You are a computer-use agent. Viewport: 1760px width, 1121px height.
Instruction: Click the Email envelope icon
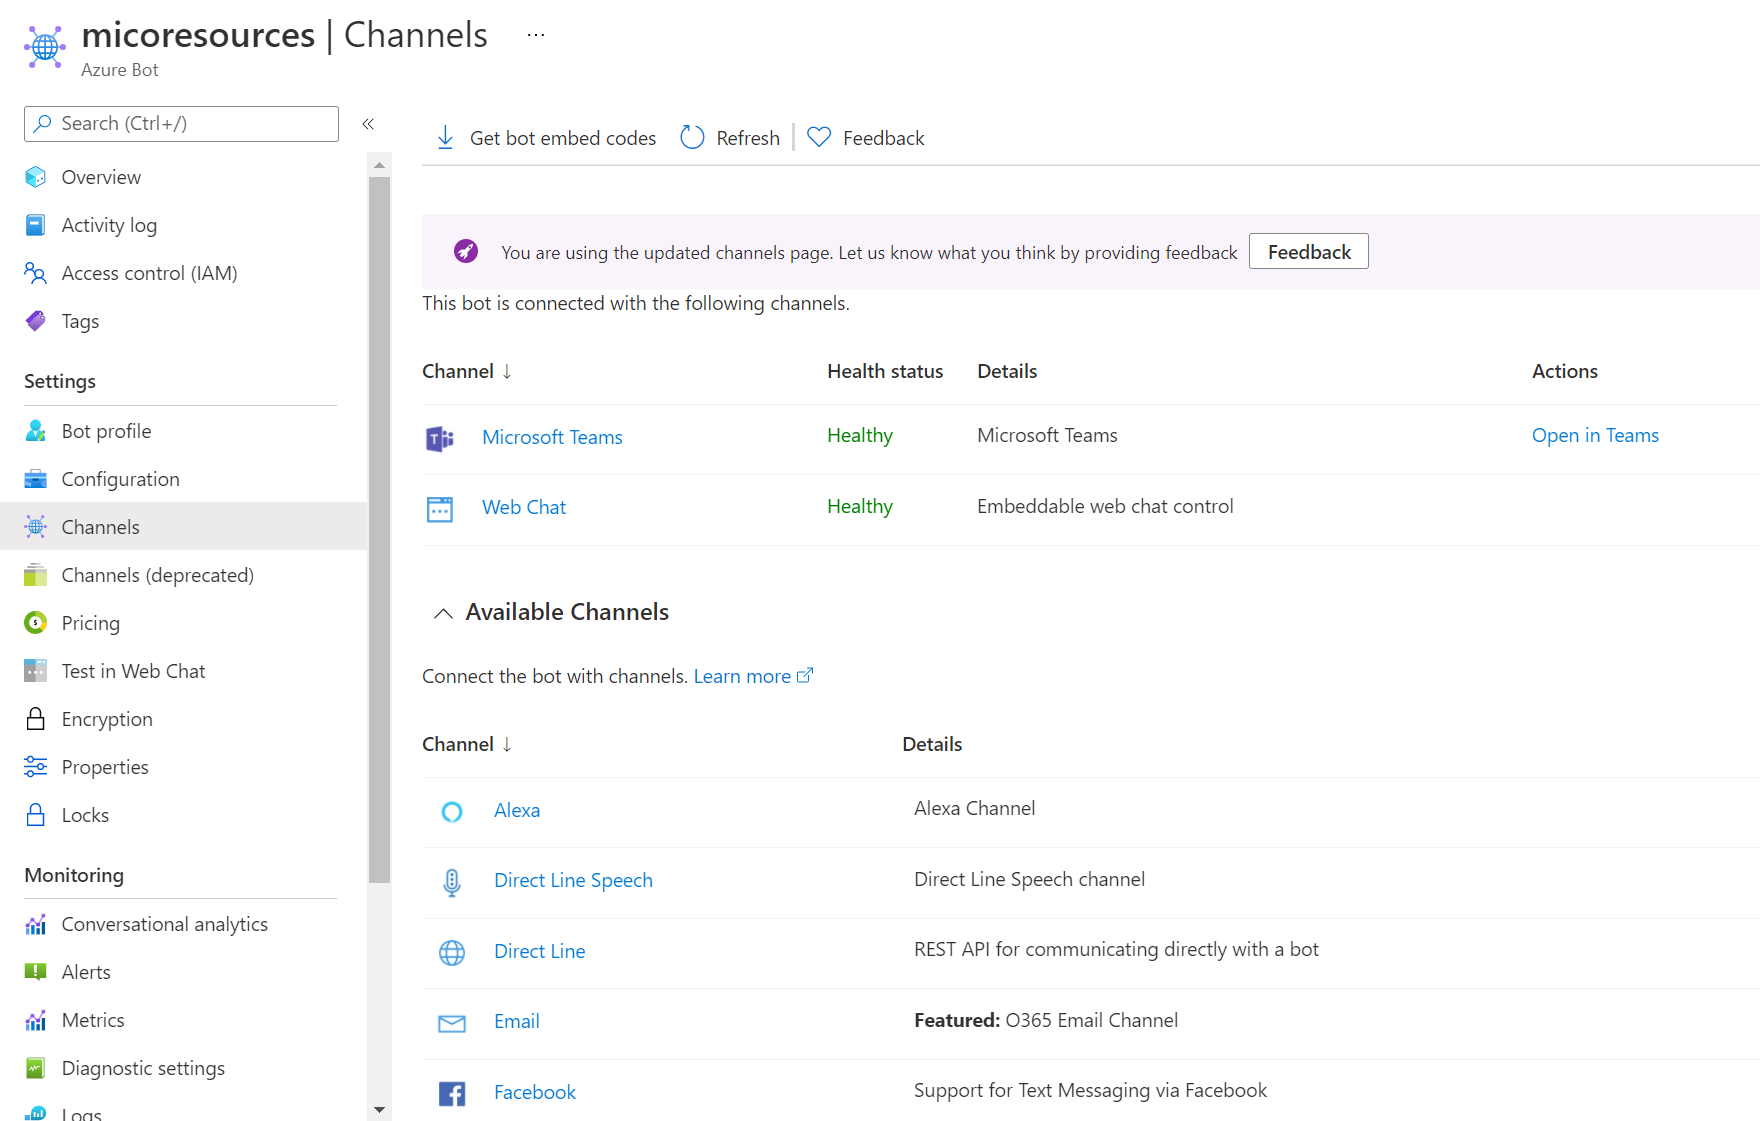[x=452, y=1023]
